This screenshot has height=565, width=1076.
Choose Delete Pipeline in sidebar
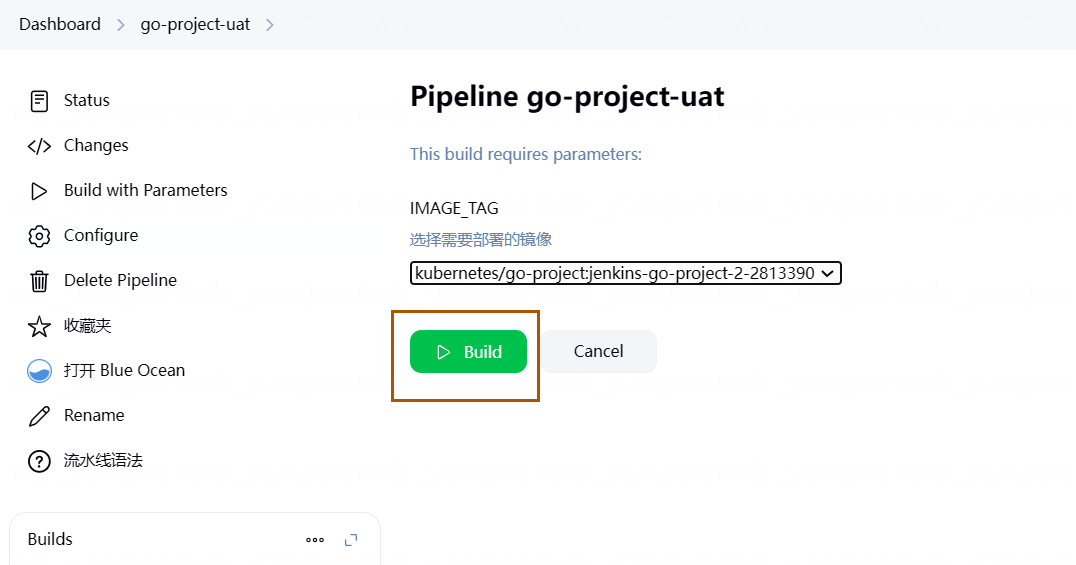120,280
